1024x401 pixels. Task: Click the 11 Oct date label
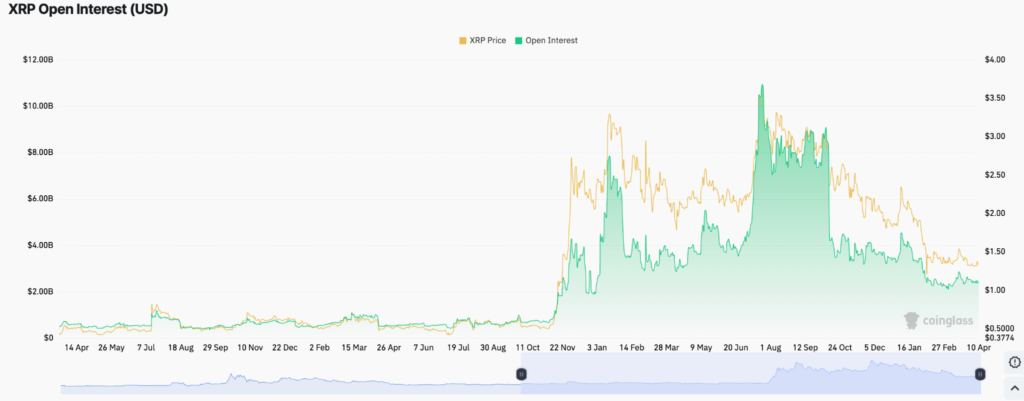tap(528, 348)
